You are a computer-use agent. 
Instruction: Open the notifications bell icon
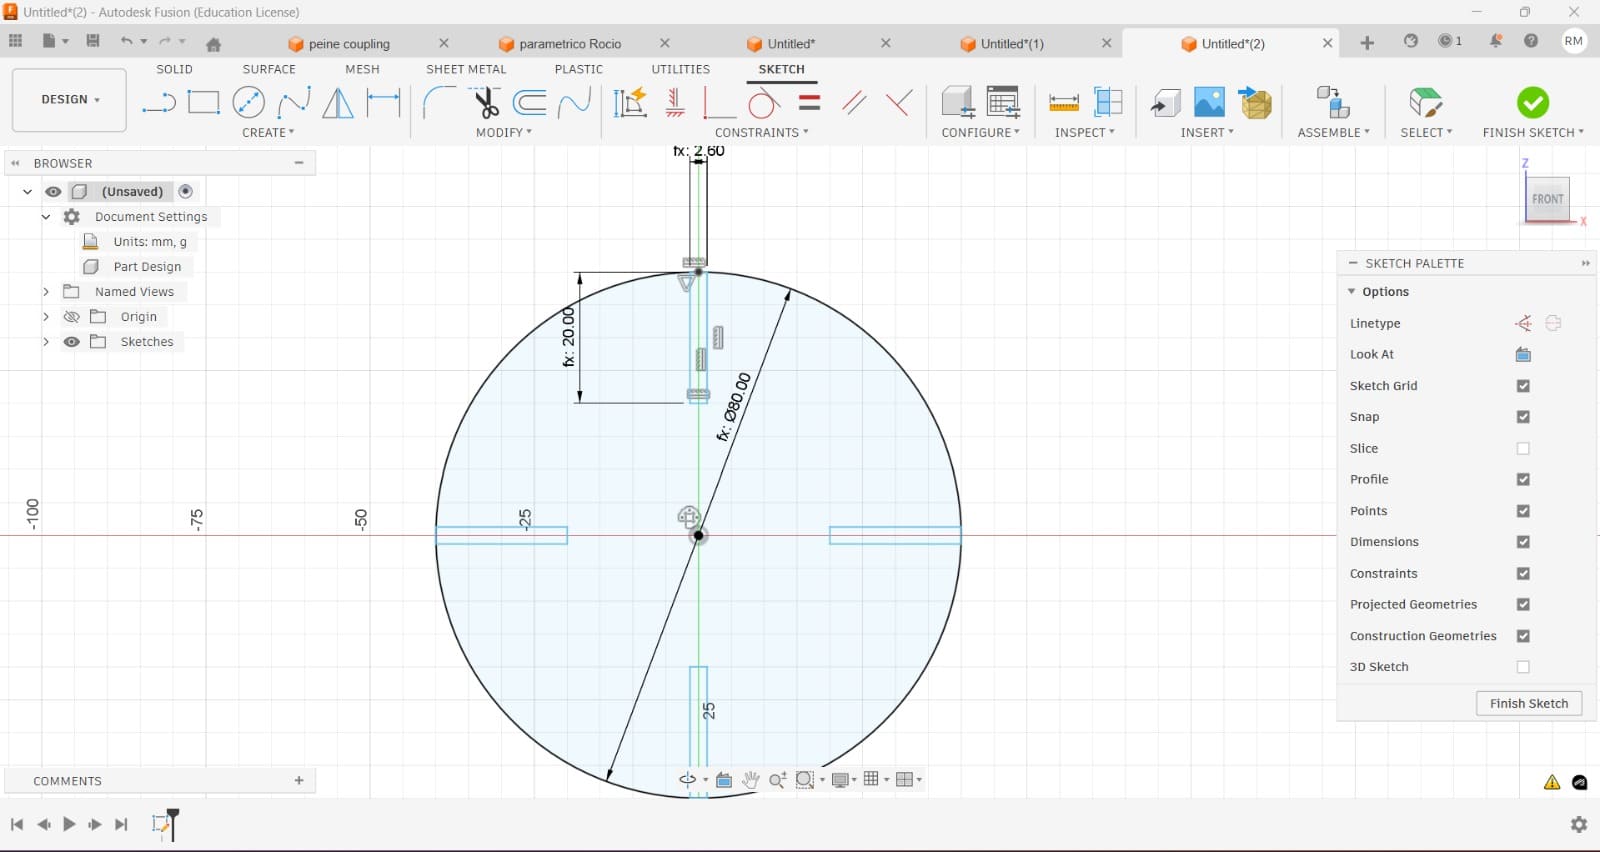[x=1496, y=41]
